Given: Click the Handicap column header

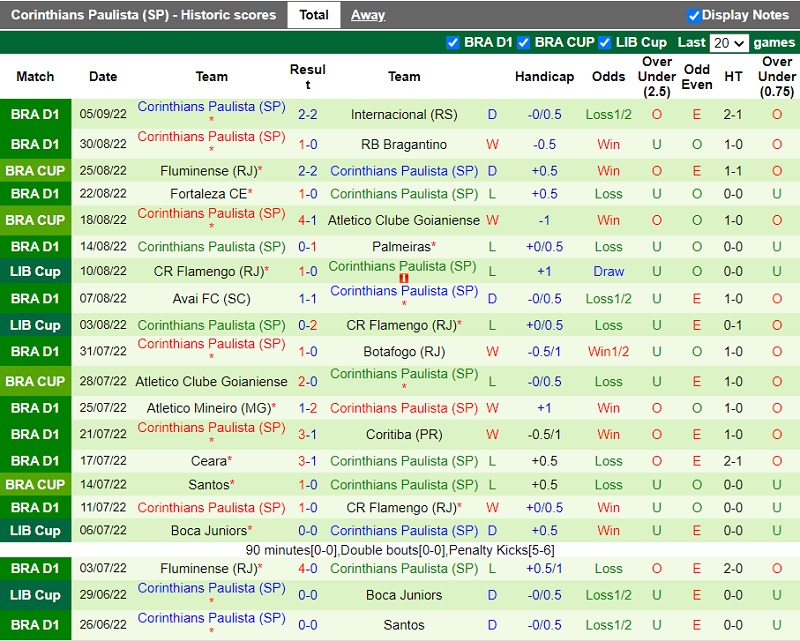Looking at the screenshot, I should (544, 77).
